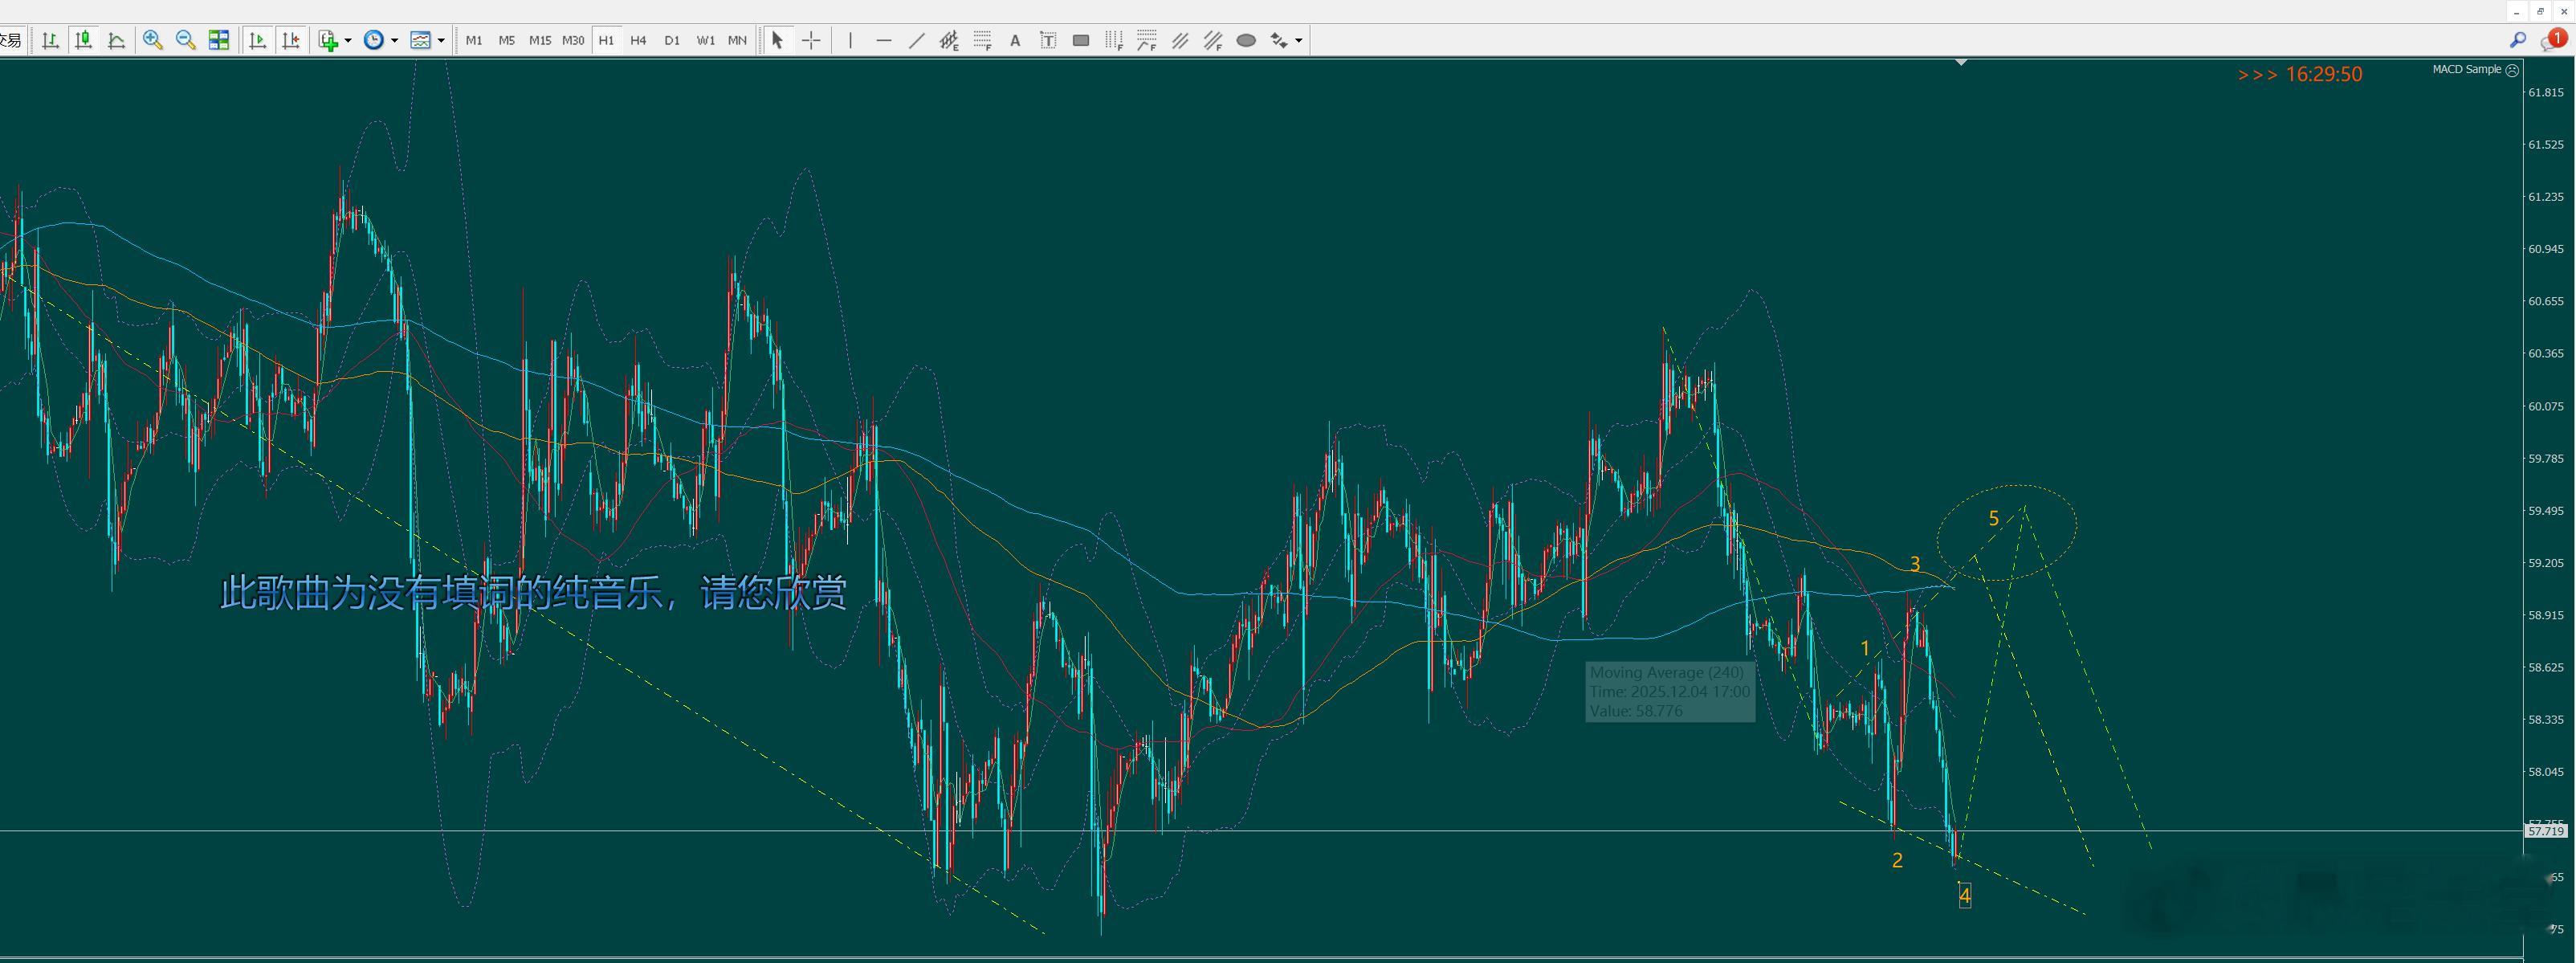
Task: Open the chart templates dropdown
Action: click(441, 41)
